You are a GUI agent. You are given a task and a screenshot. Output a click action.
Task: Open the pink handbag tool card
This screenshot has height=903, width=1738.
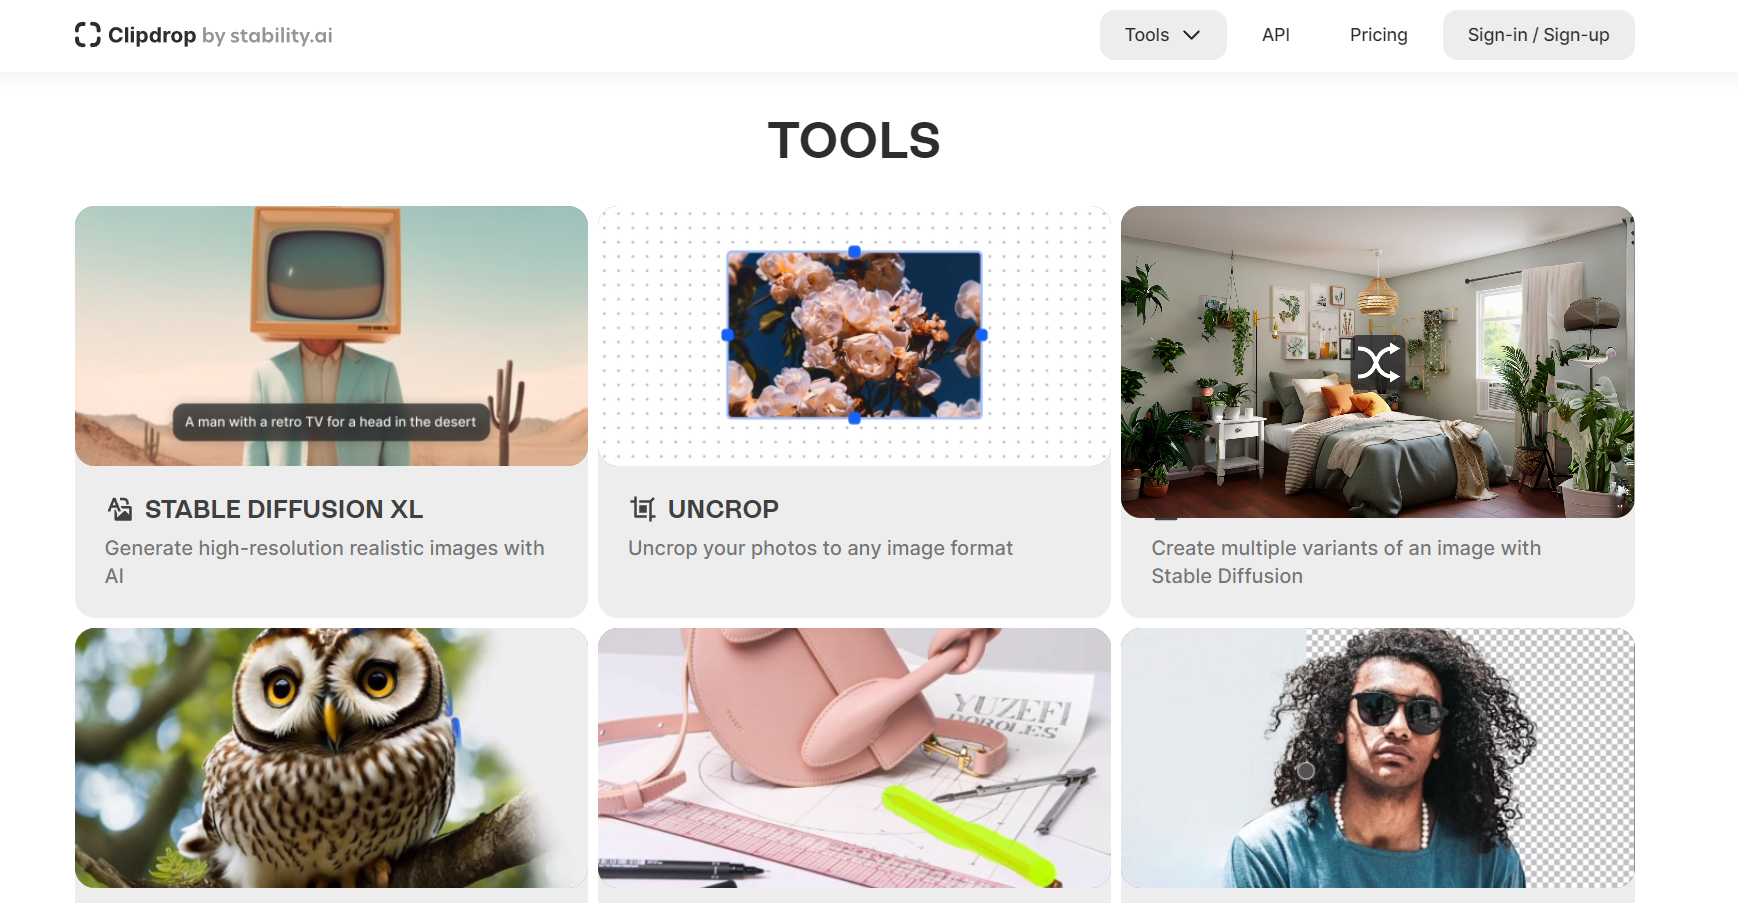point(854,758)
